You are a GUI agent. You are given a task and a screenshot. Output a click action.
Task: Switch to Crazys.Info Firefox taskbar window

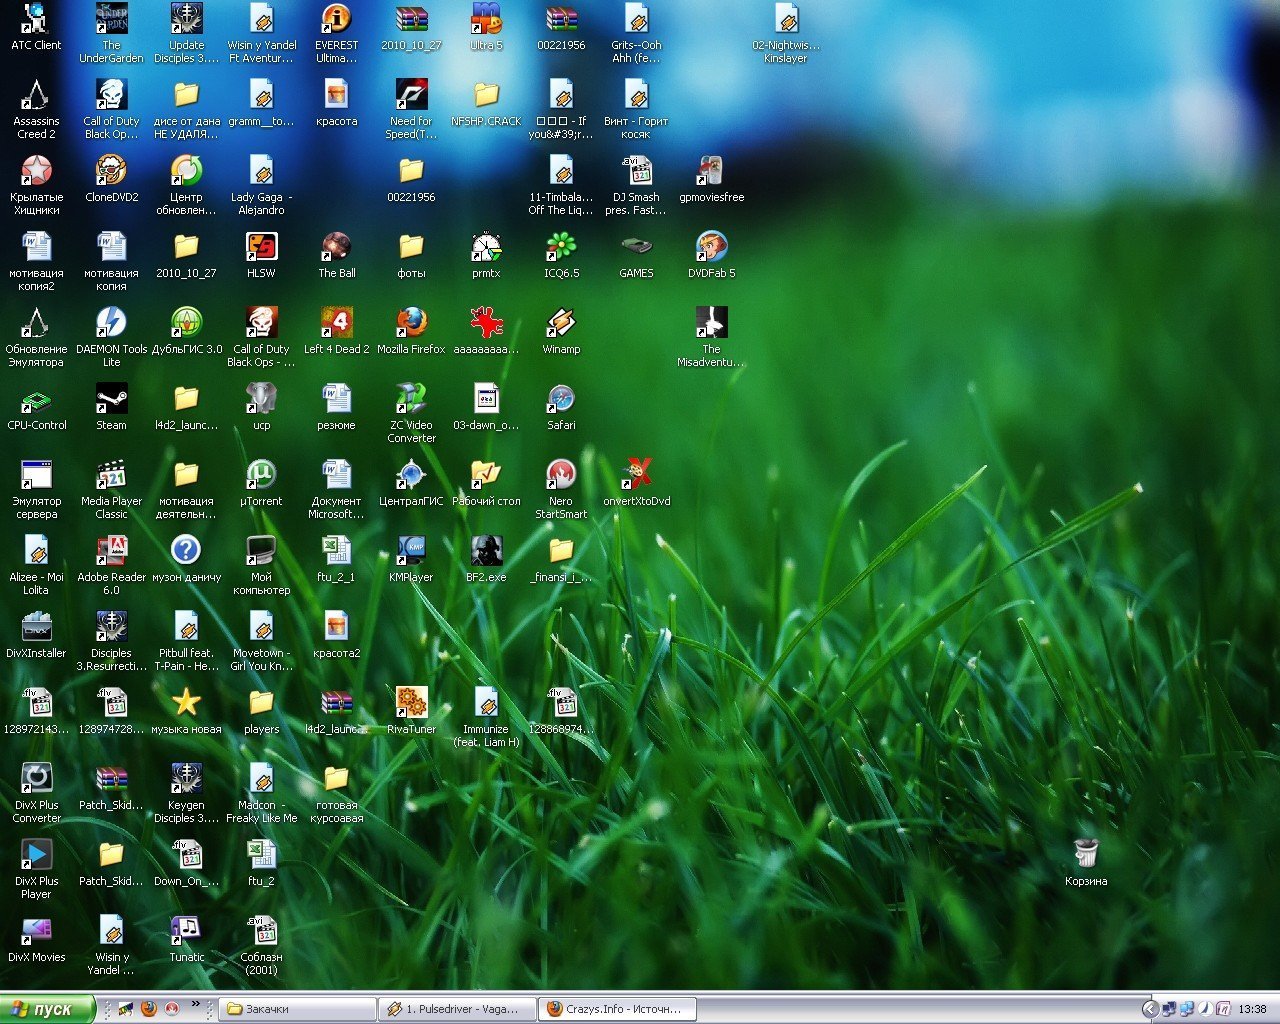coord(616,1009)
